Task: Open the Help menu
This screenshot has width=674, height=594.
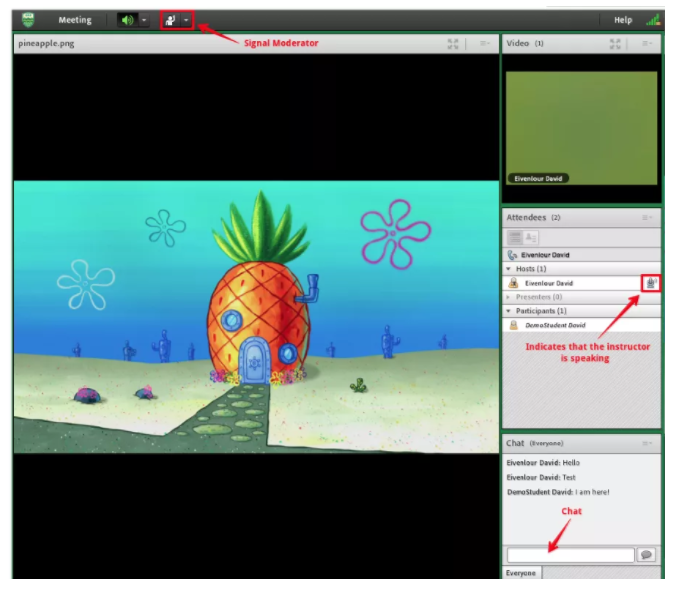Action: click(x=623, y=20)
